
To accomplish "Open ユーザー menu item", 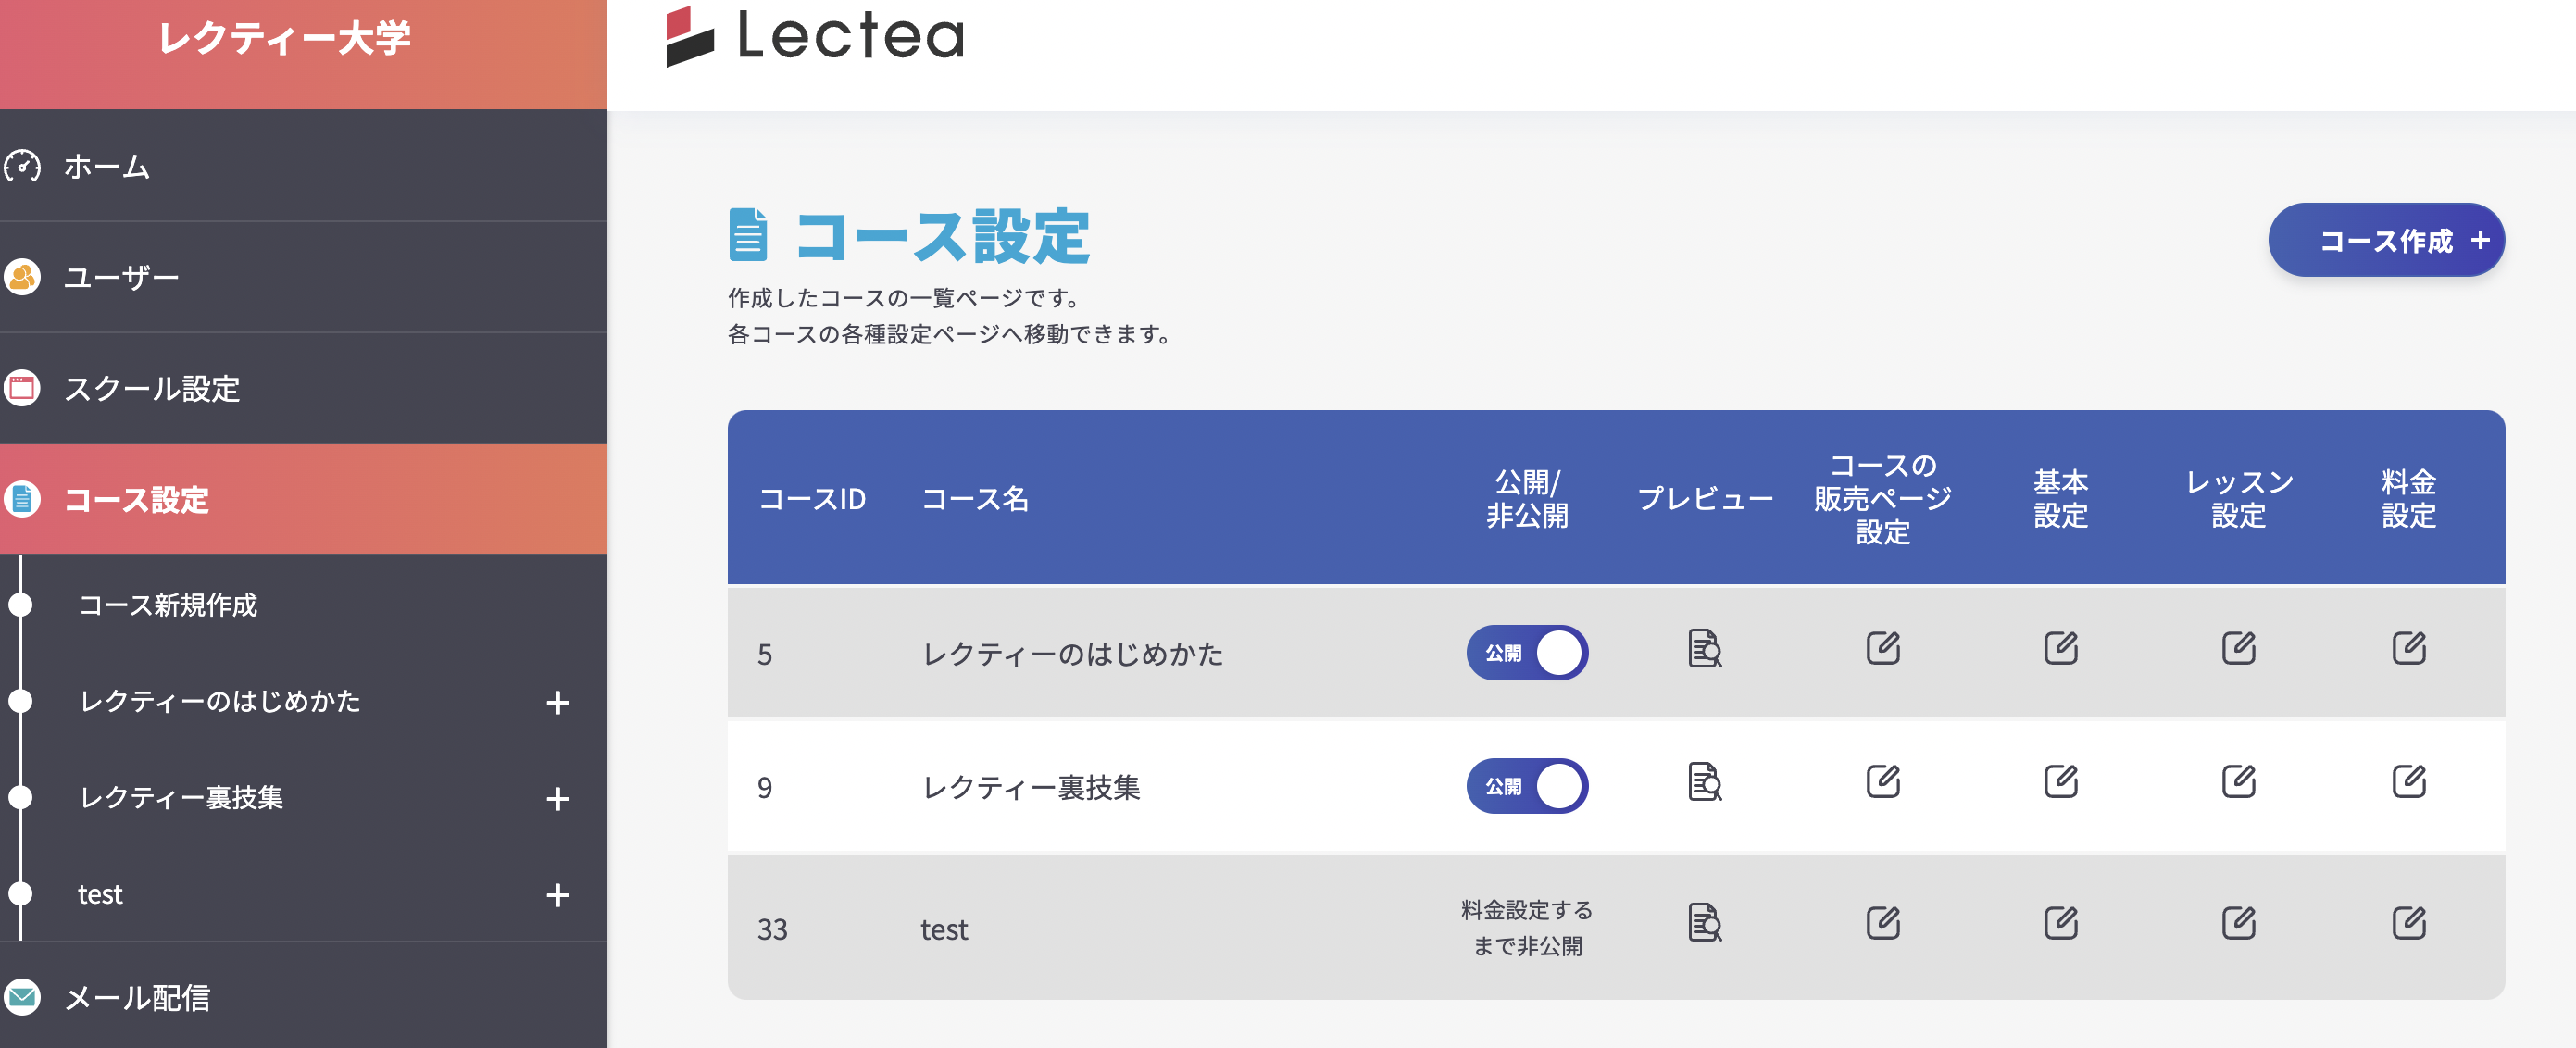I will click(121, 277).
